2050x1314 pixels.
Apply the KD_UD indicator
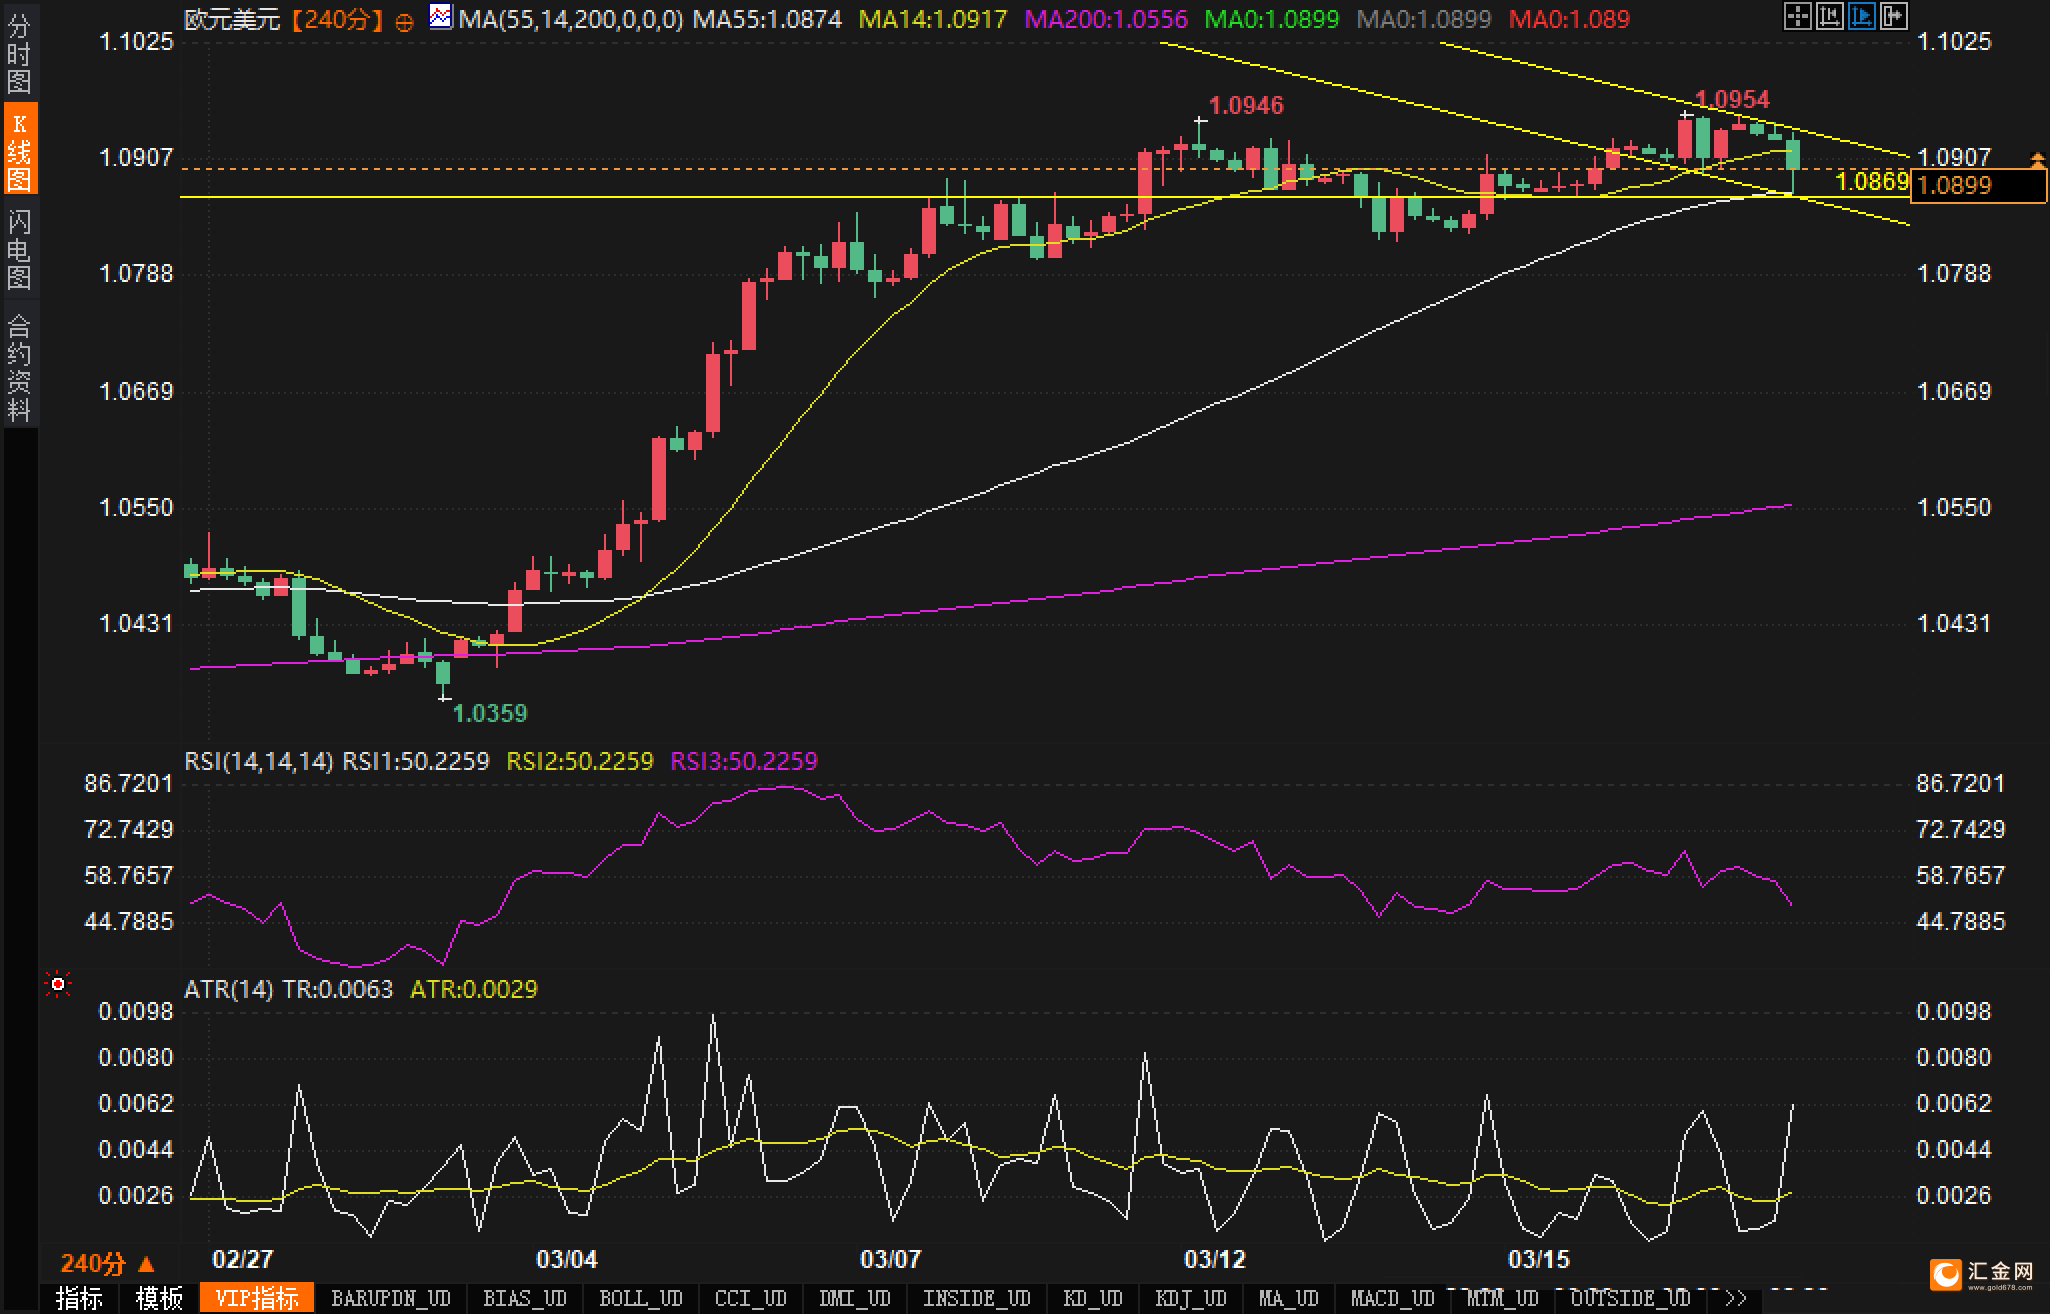coord(1093,1299)
